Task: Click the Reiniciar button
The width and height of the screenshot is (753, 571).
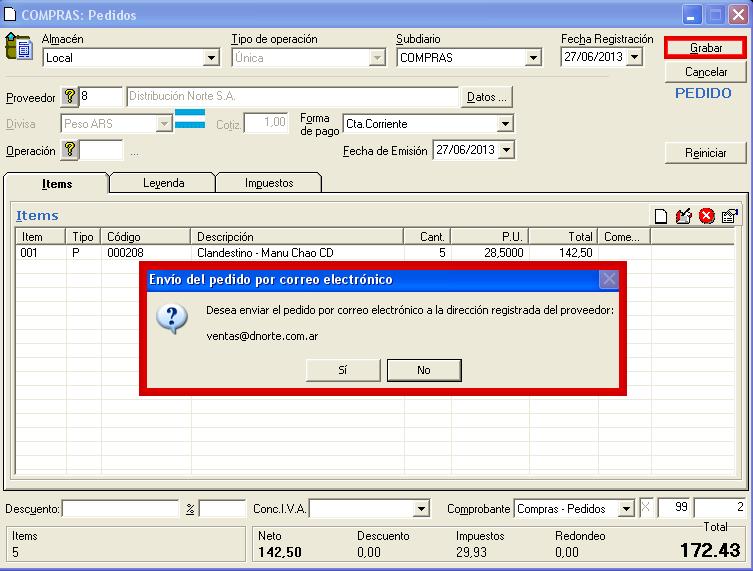Action: pos(706,153)
